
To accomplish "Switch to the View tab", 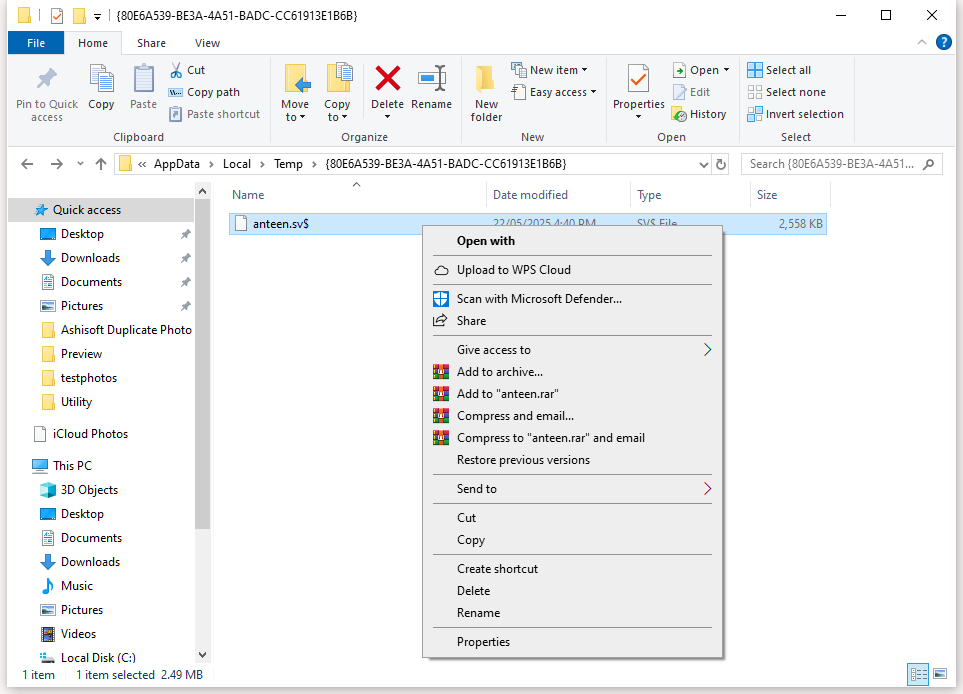I will pyautogui.click(x=207, y=43).
